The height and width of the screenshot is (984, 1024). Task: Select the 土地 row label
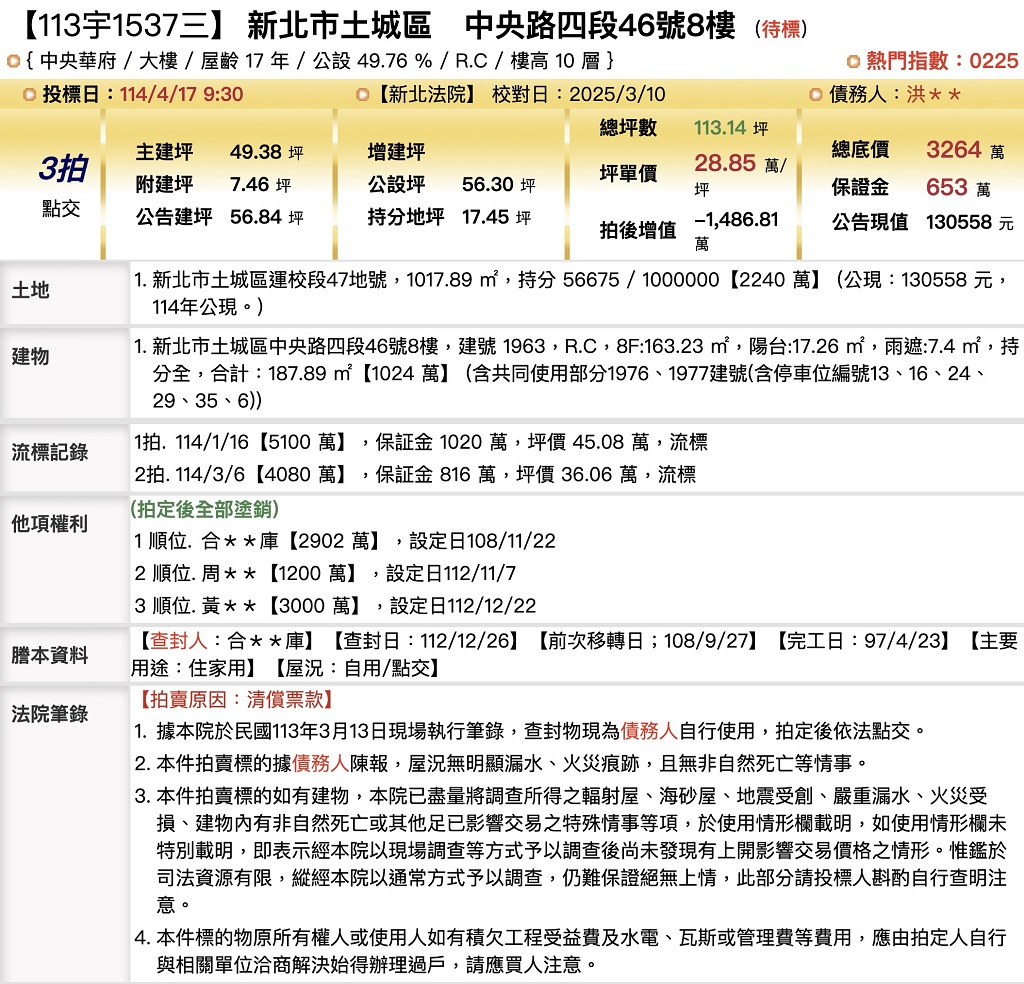(30, 291)
